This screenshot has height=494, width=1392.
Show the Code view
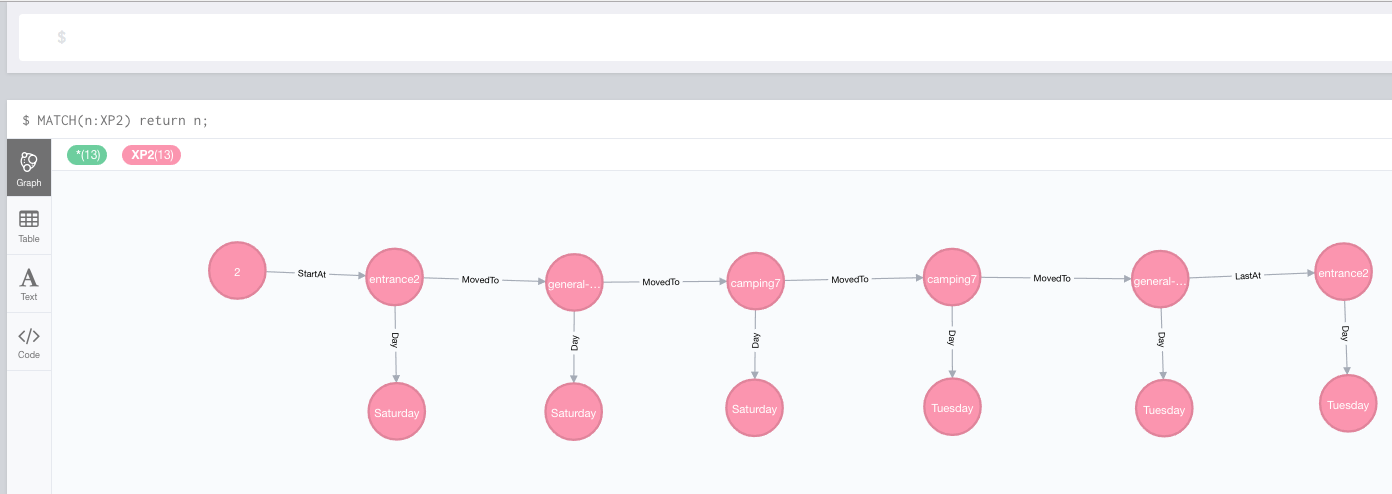pos(29,341)
